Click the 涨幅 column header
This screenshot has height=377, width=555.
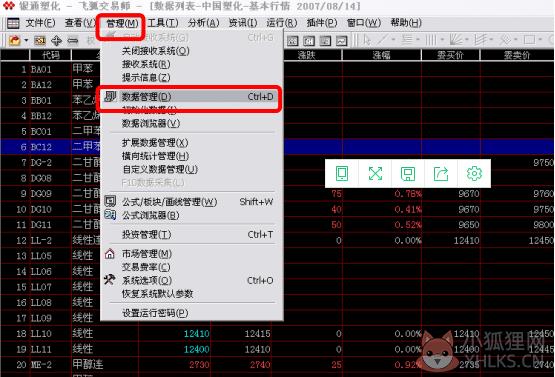pos(382,55)
